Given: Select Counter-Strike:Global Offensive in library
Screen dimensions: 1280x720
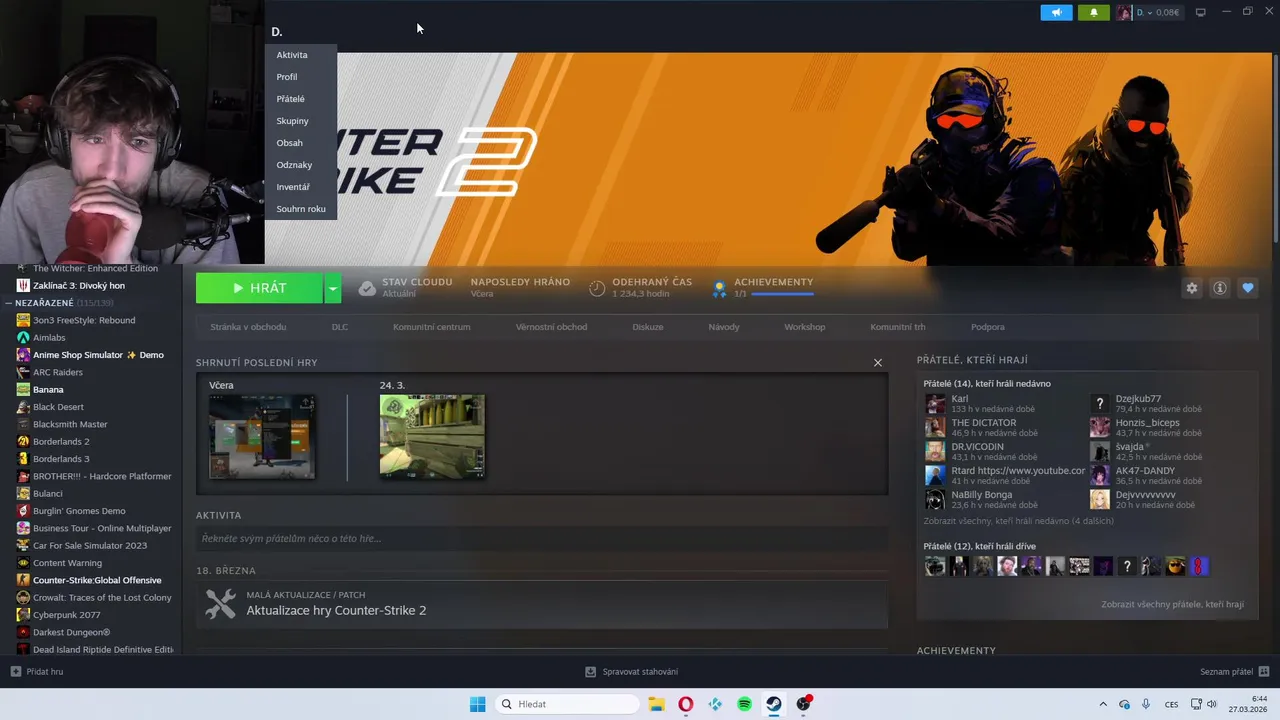Looking at the screenshot, I should [97, 580].
